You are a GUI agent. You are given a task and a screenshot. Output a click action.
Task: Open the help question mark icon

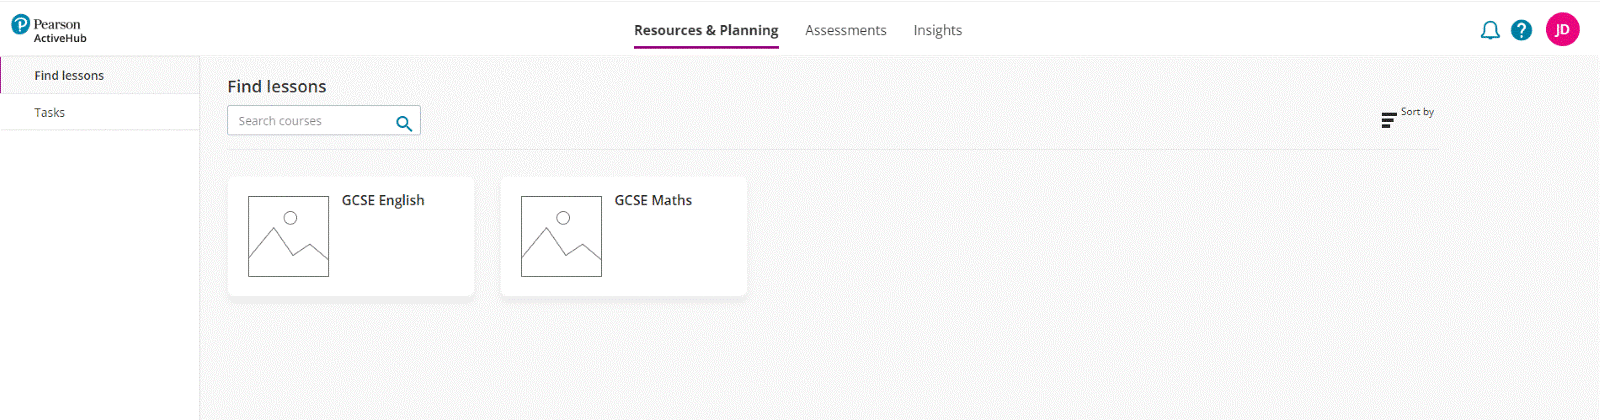tap(1521, 30)
